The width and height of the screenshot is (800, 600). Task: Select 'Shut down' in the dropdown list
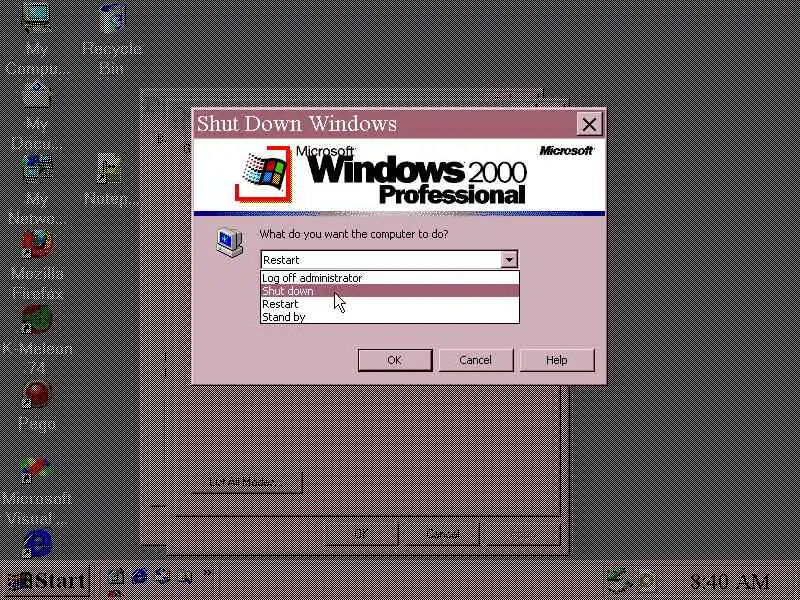click(390, 291)
